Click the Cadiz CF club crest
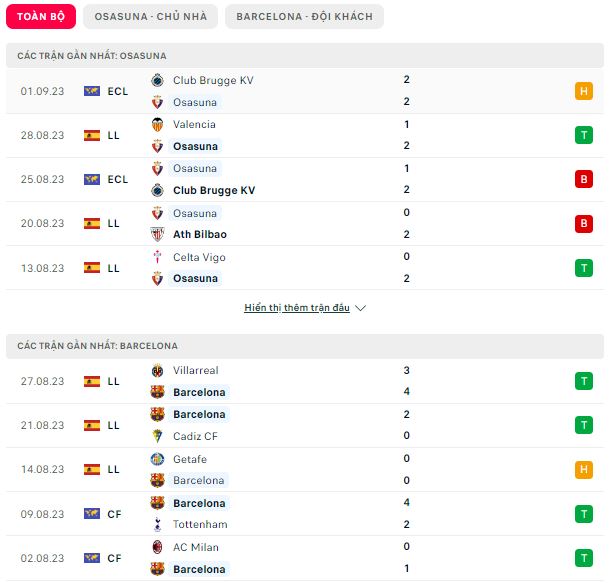 pyautogui.click(x=157, y=436)
